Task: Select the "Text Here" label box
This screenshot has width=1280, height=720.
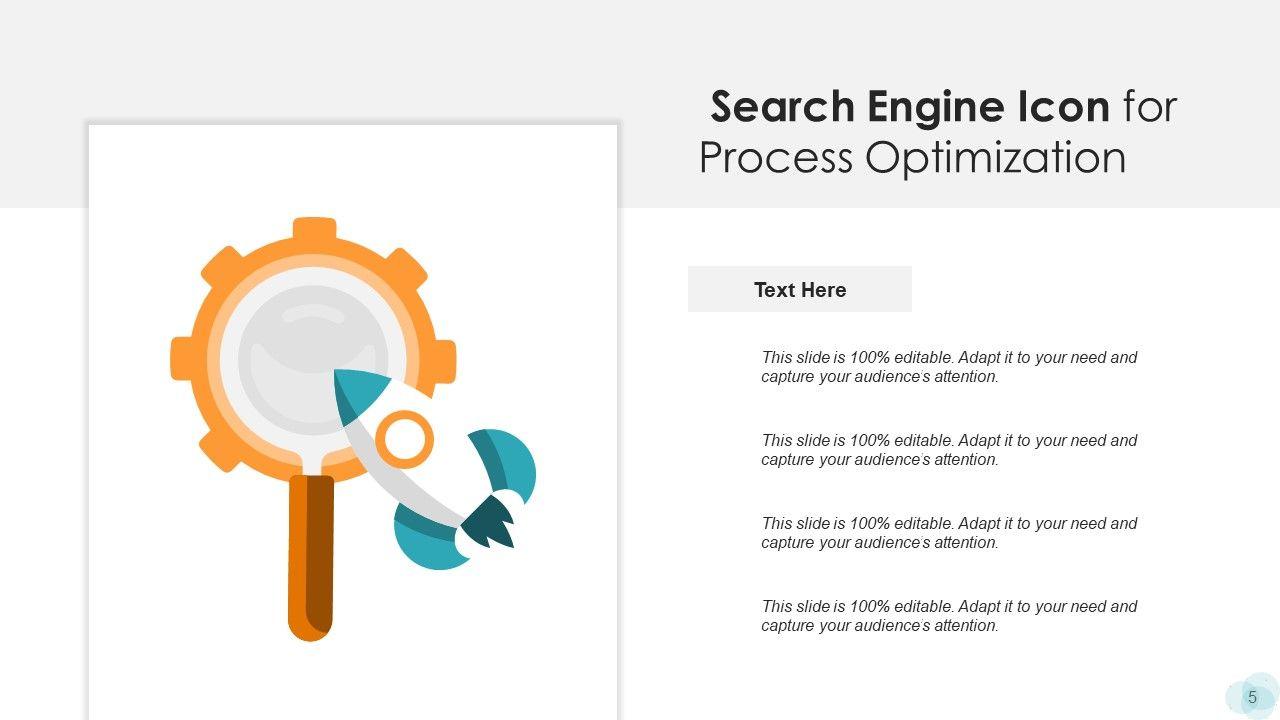Action: [x=800, y=290]
